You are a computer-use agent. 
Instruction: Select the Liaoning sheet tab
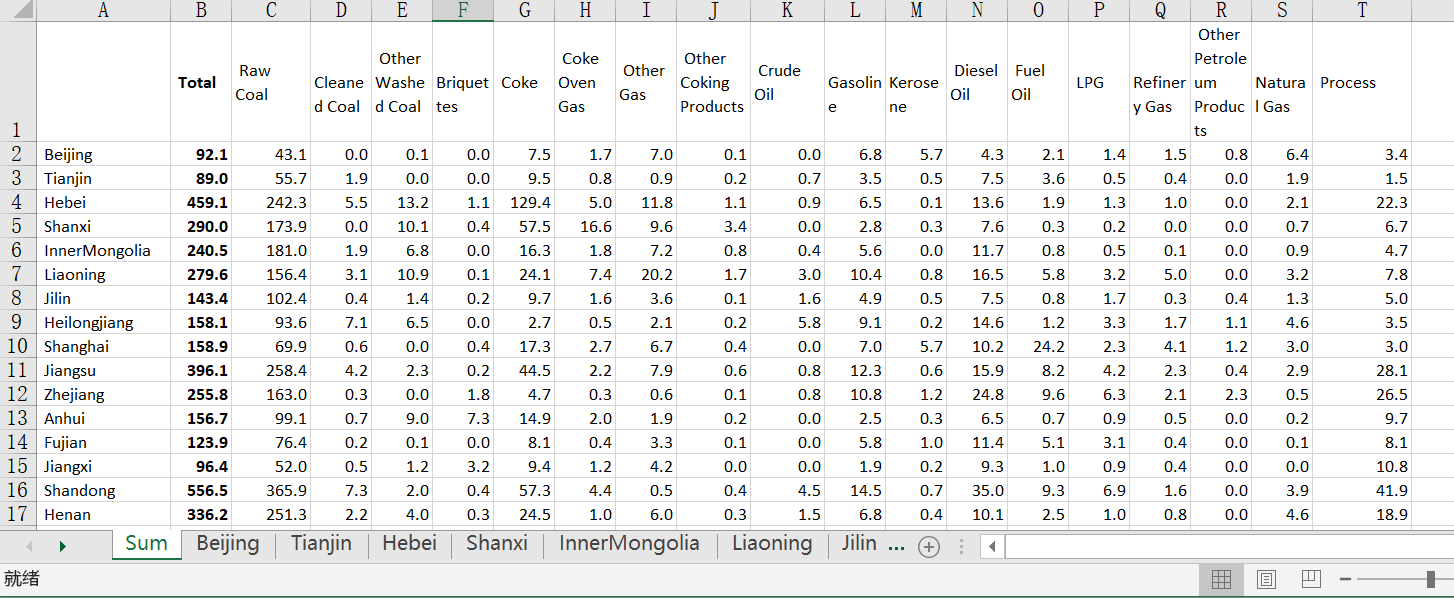pyautogui.click(x=771, y=544)
